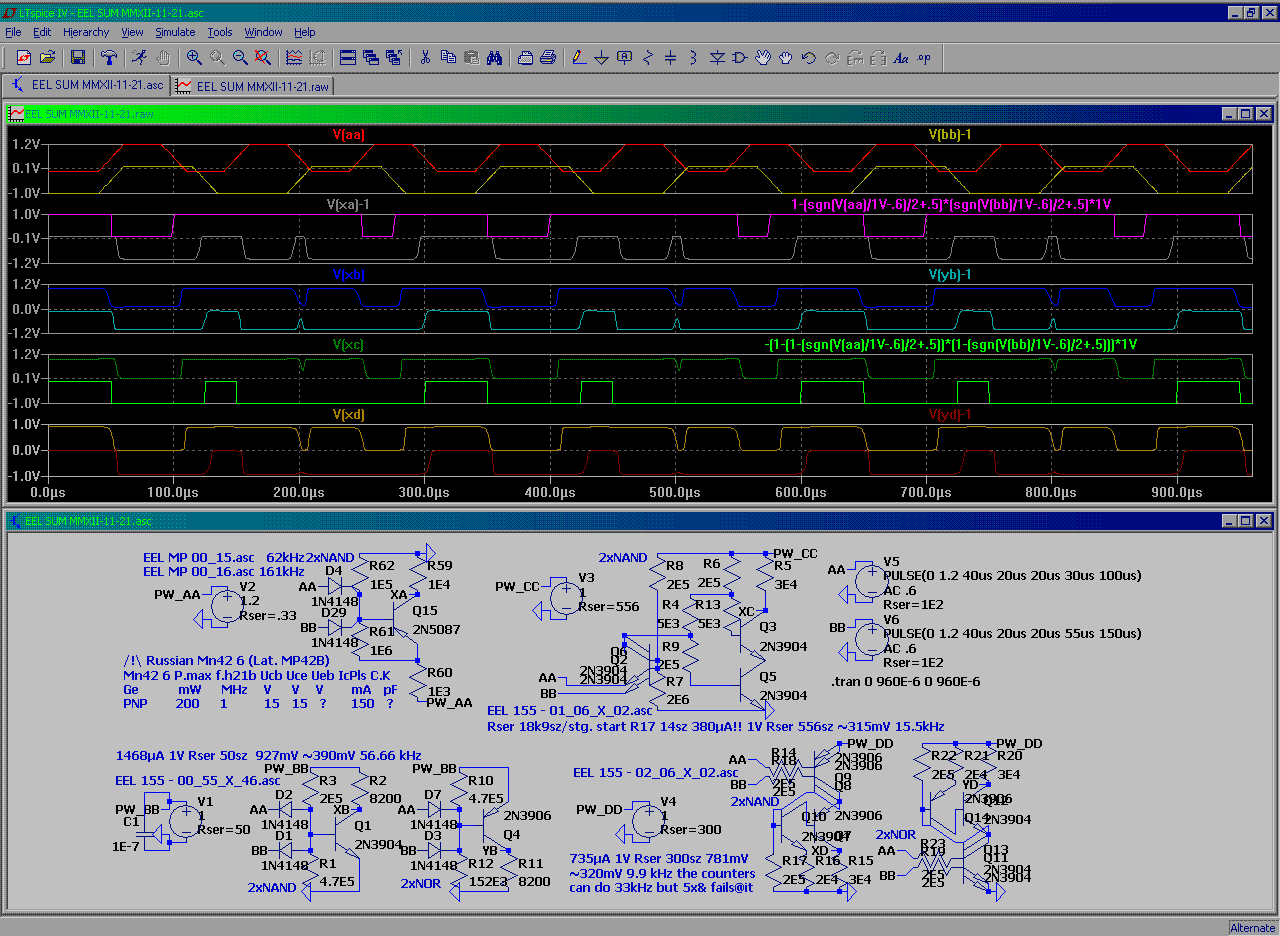Select the Capacitor placement tool
Screen dimensions: 1280x936
pyautogui.click(x=670, y=57)
